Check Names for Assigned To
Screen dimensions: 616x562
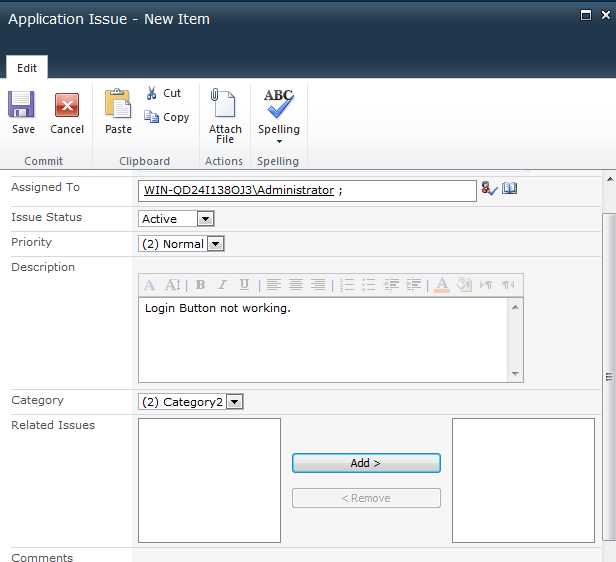tap(490, 189)
